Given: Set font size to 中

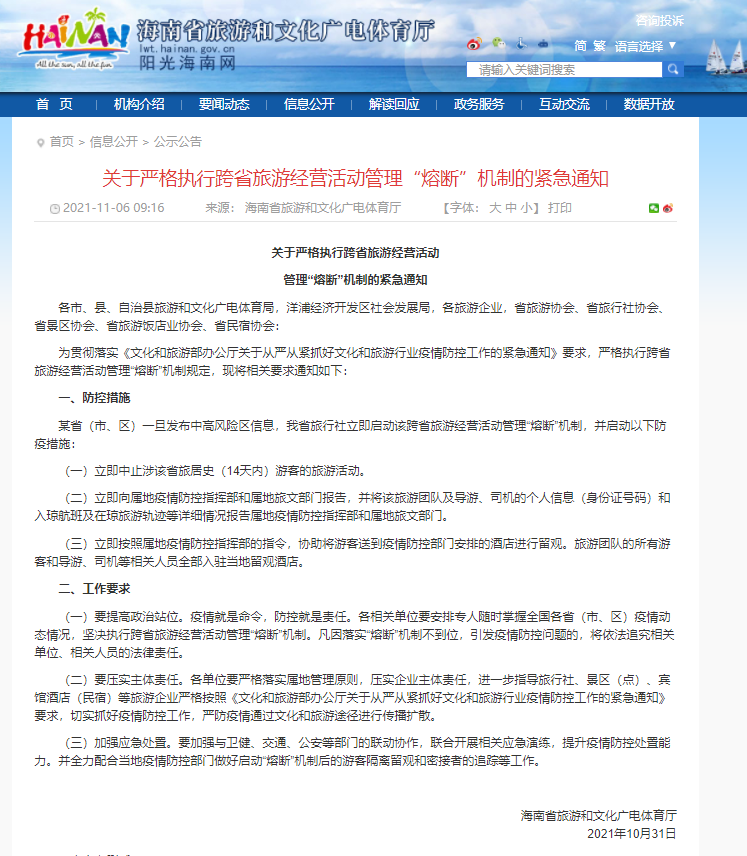Looking at the screenshot, I should pos(511,208).
